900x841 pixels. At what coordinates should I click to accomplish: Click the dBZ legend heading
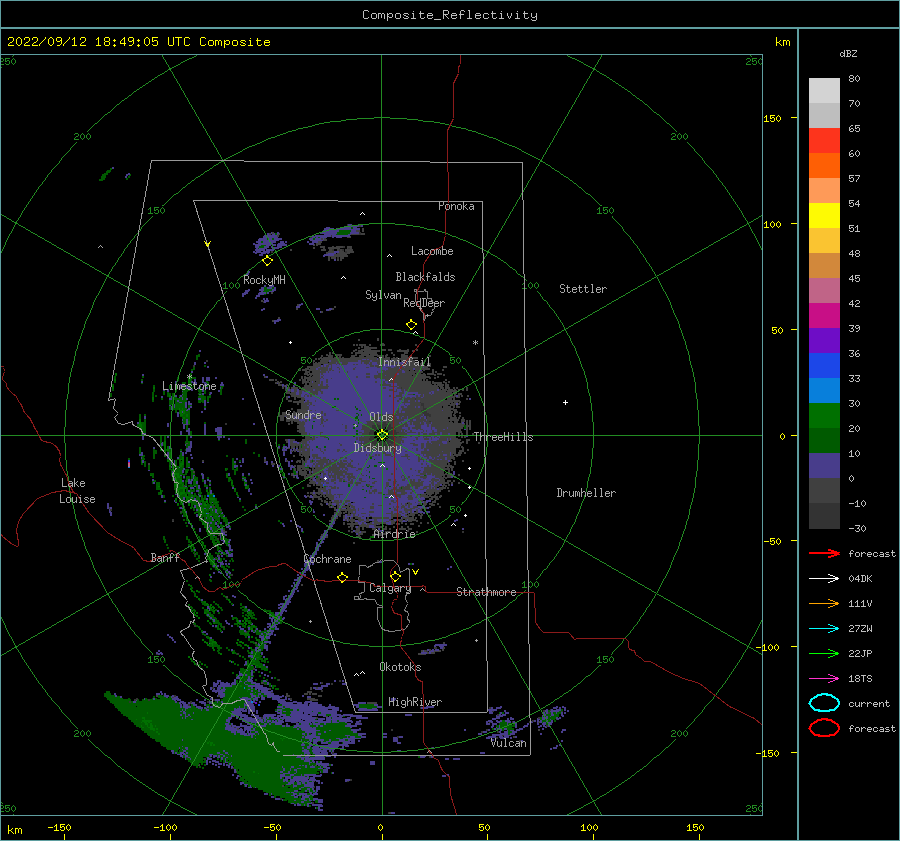pos(848,53)
